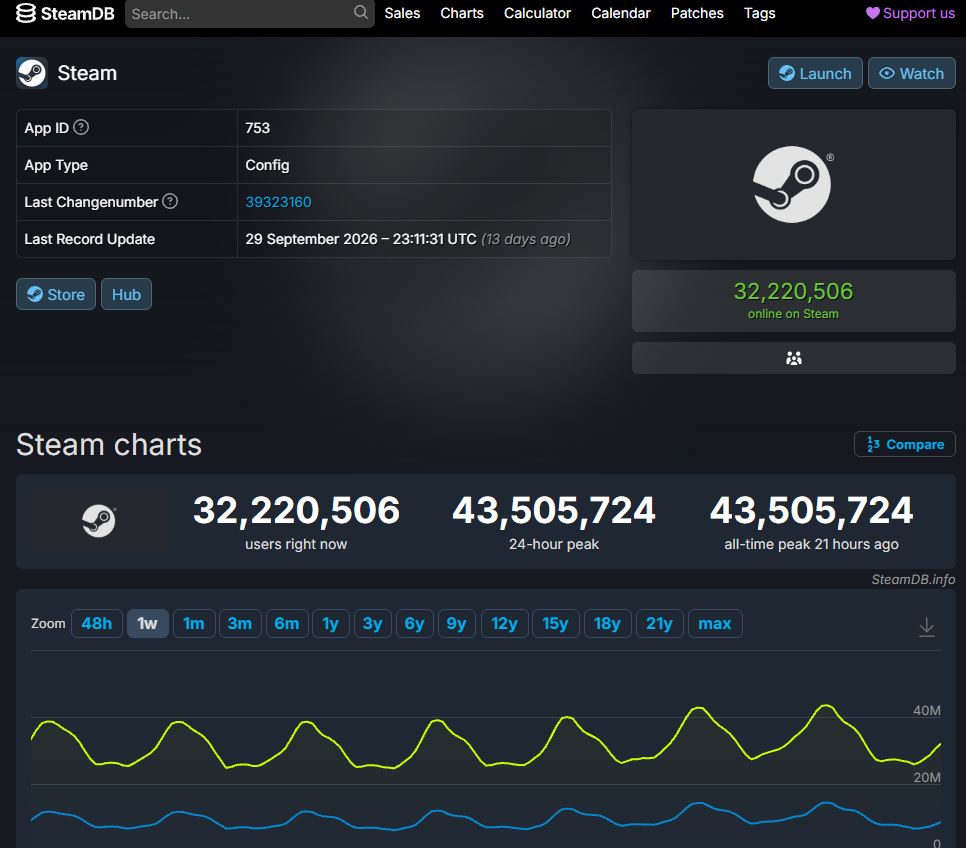Set chart zoom to 3y
Viewport: 966px width, 848px height.
pyautogui.click(x=373, y=624)
